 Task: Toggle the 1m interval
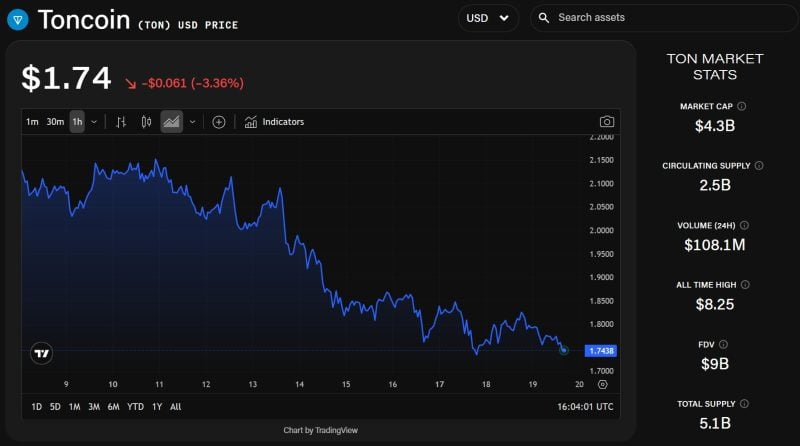tap(32, 122)
